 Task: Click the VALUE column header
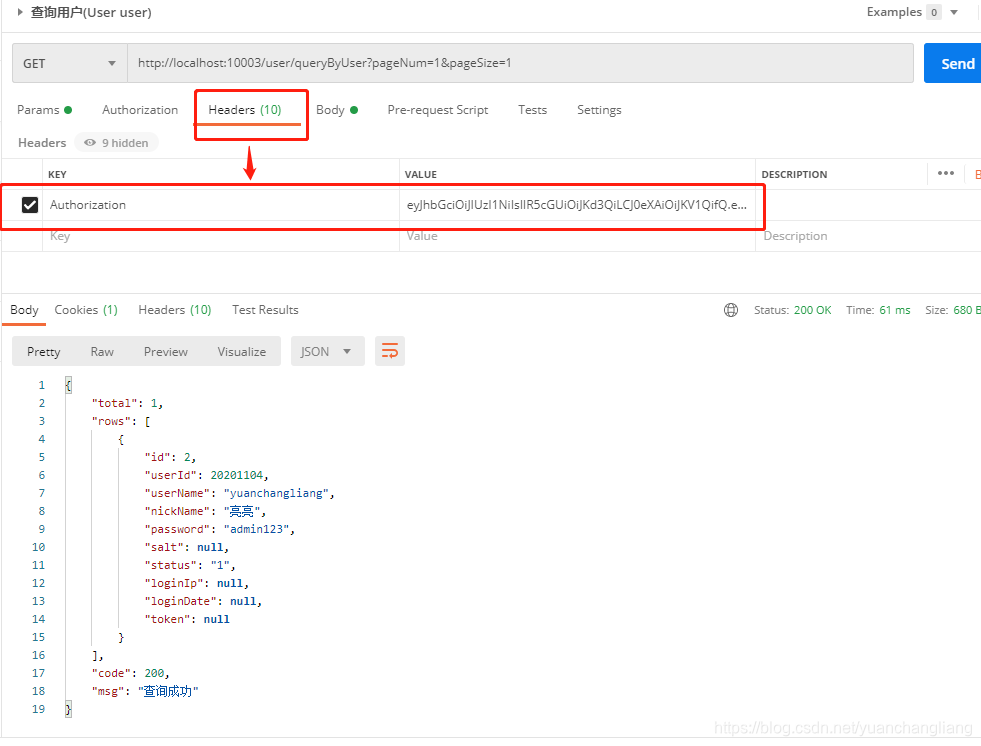[x=420, y=175]
